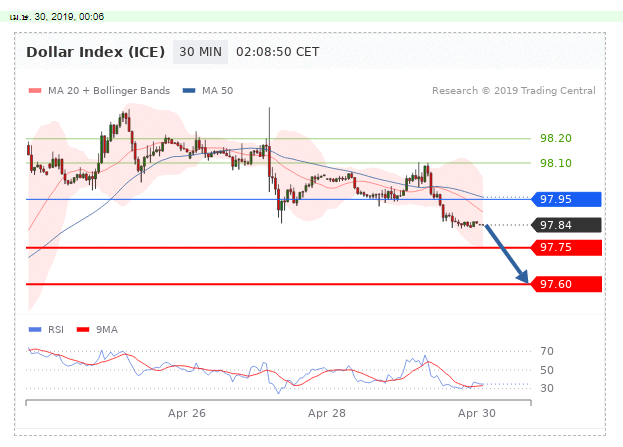The image size is (623, 447).
Task: Click the Research © 2019 Trading Central credit
Action: click(x=514, y=91)
